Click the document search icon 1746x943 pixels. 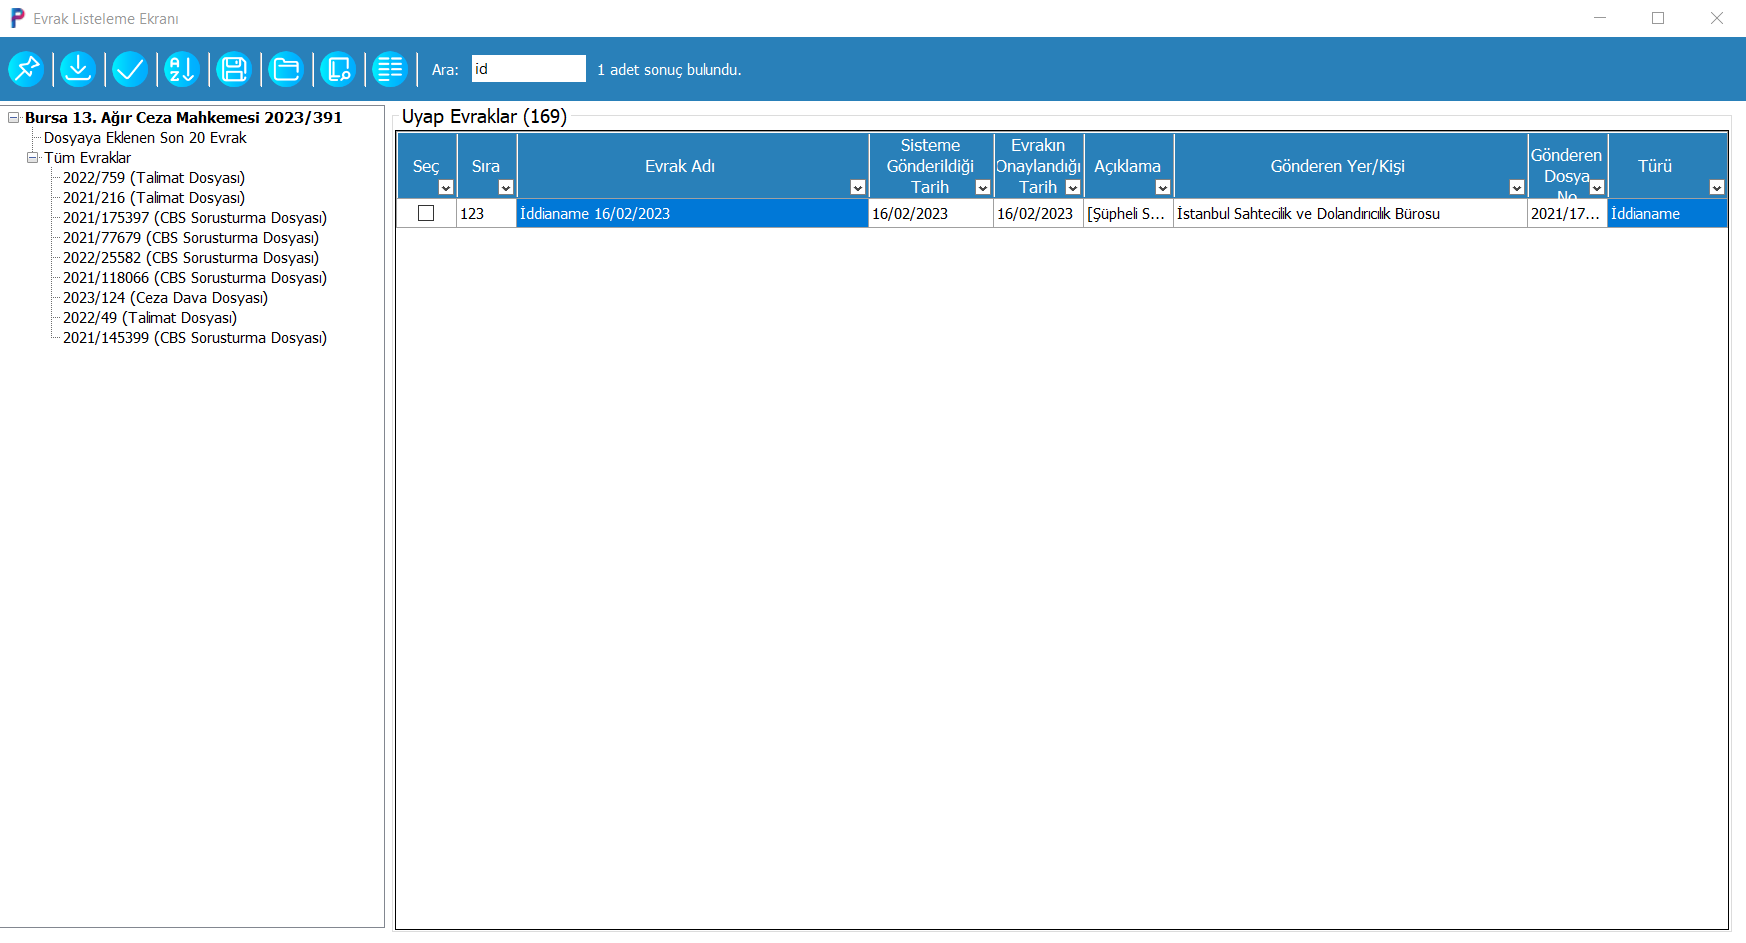coord(338,69)
